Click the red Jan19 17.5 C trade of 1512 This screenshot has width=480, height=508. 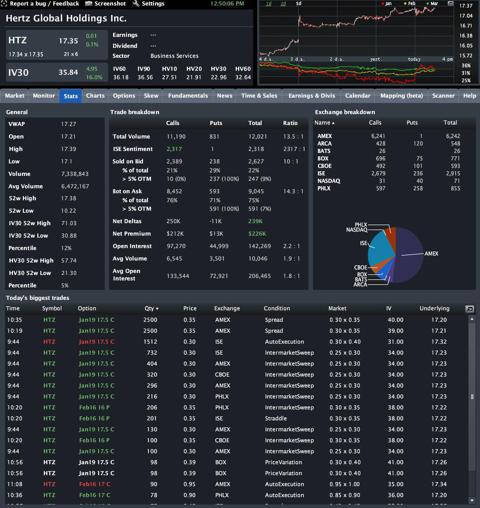coord(235,342)
